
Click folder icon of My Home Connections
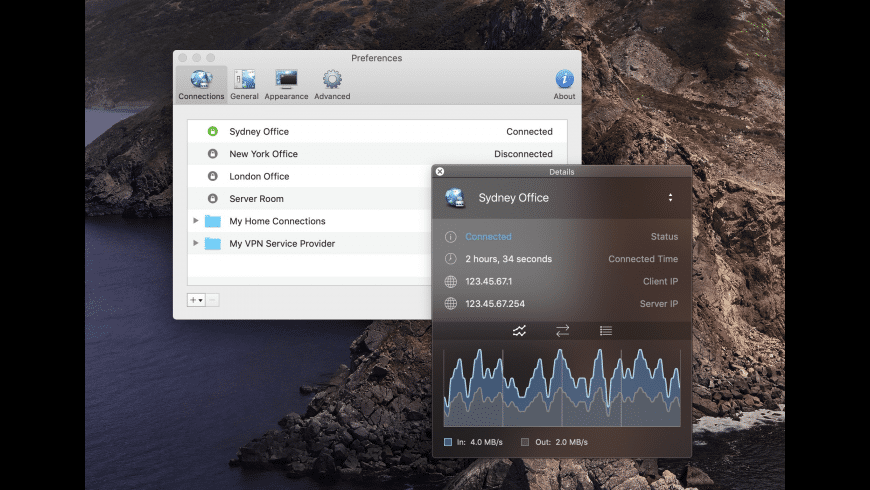[x=213, y=221]
